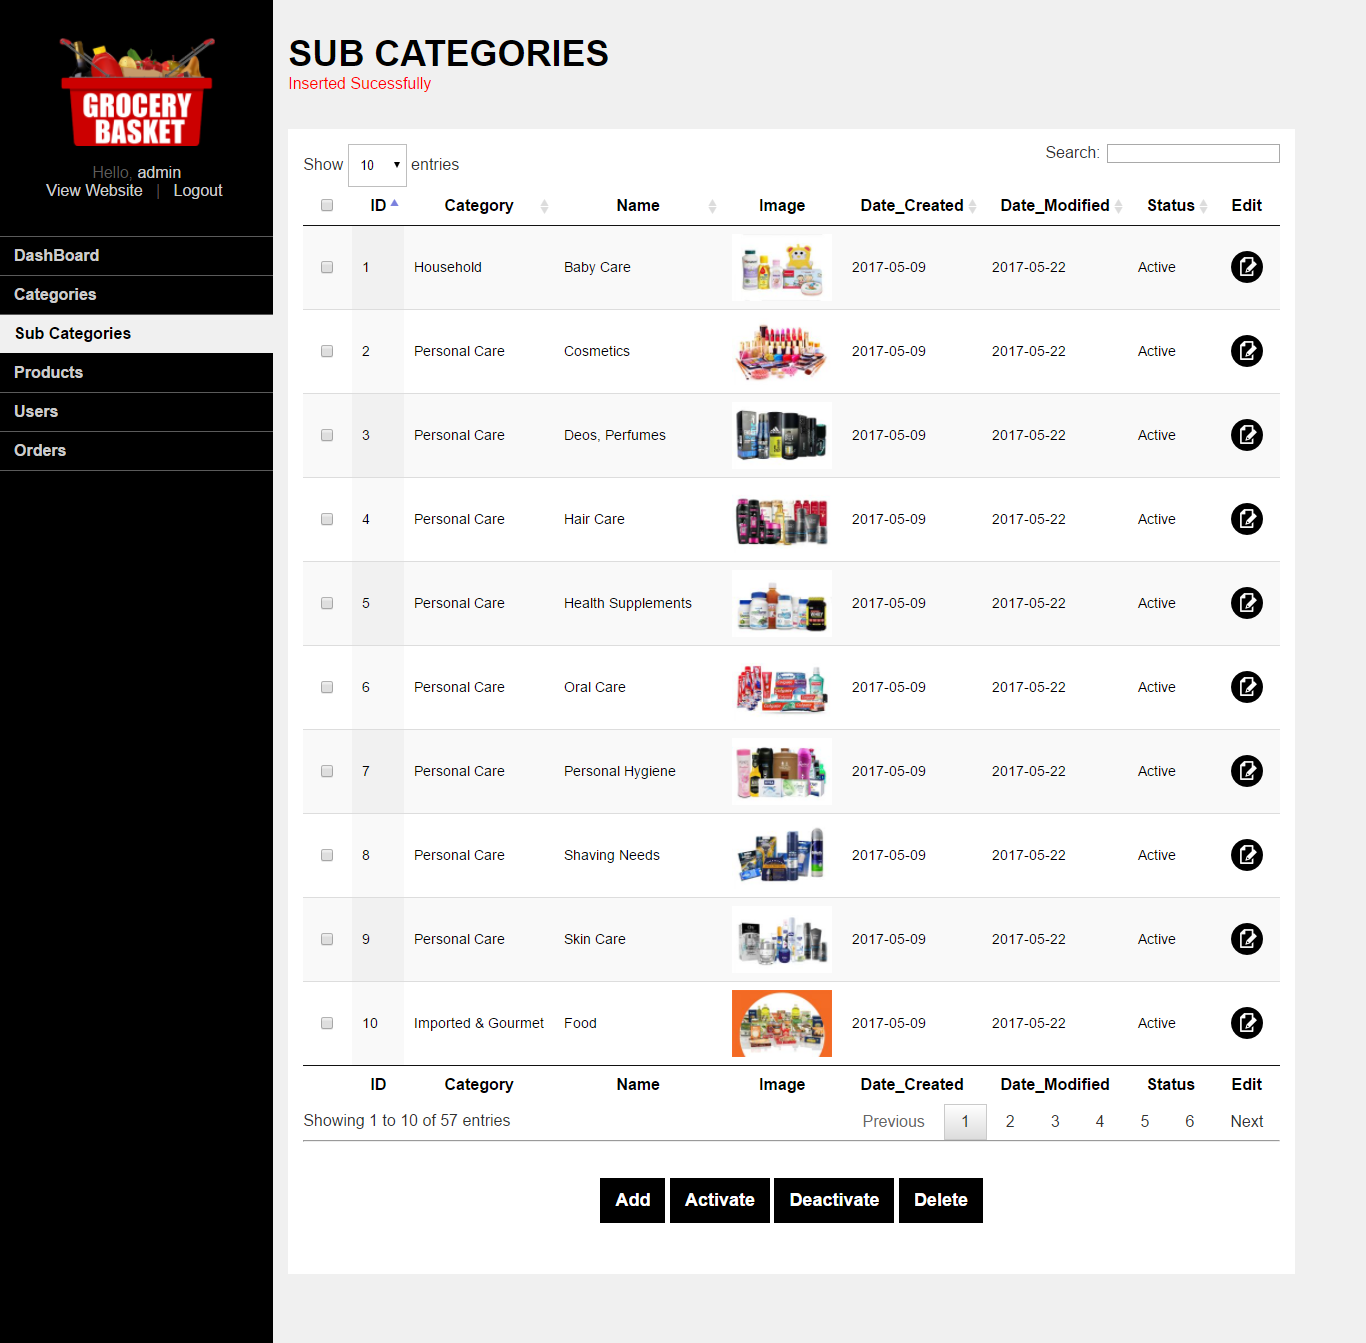Open edit icon for Food row
This screenshot has width=1366, height=1343.
[1246, 1023]
